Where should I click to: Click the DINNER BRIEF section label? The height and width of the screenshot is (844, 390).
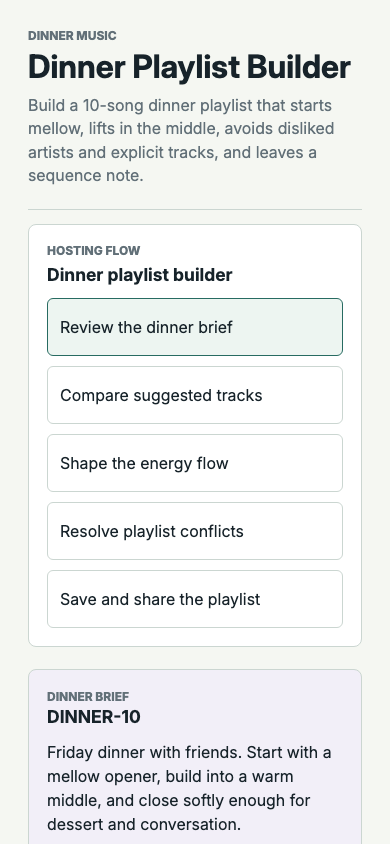(x=88, y=697)
